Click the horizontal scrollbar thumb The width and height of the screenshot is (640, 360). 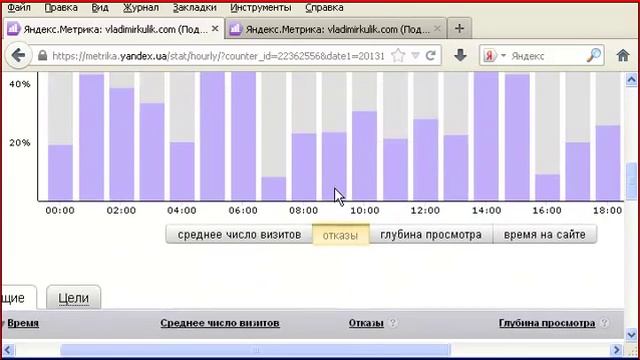coord(255,350)
